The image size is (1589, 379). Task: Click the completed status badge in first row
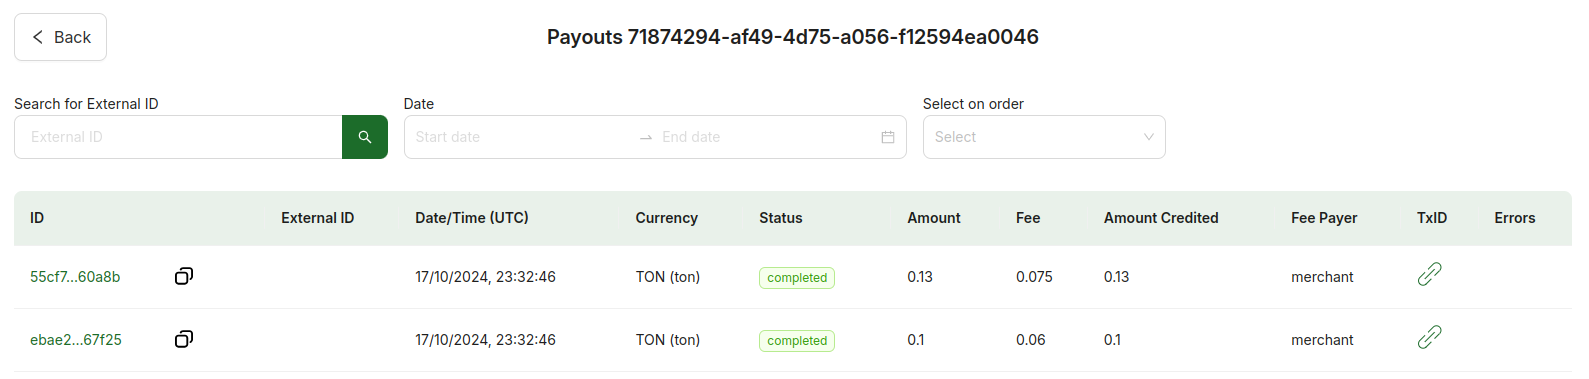[797, 278]
